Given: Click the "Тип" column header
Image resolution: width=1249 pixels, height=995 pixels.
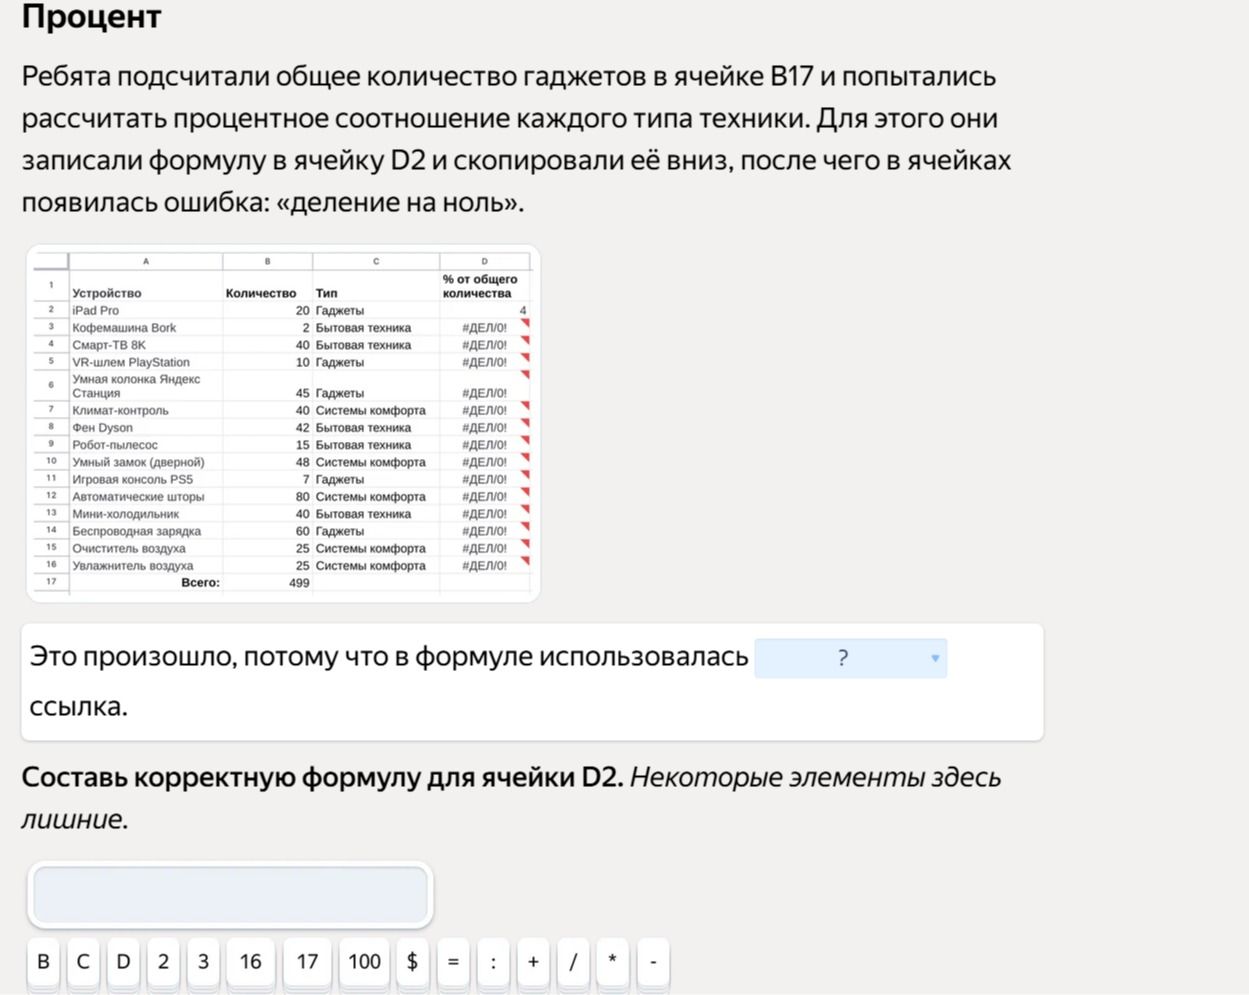Looking at the screenshot, I should click(x=327, y=293).
